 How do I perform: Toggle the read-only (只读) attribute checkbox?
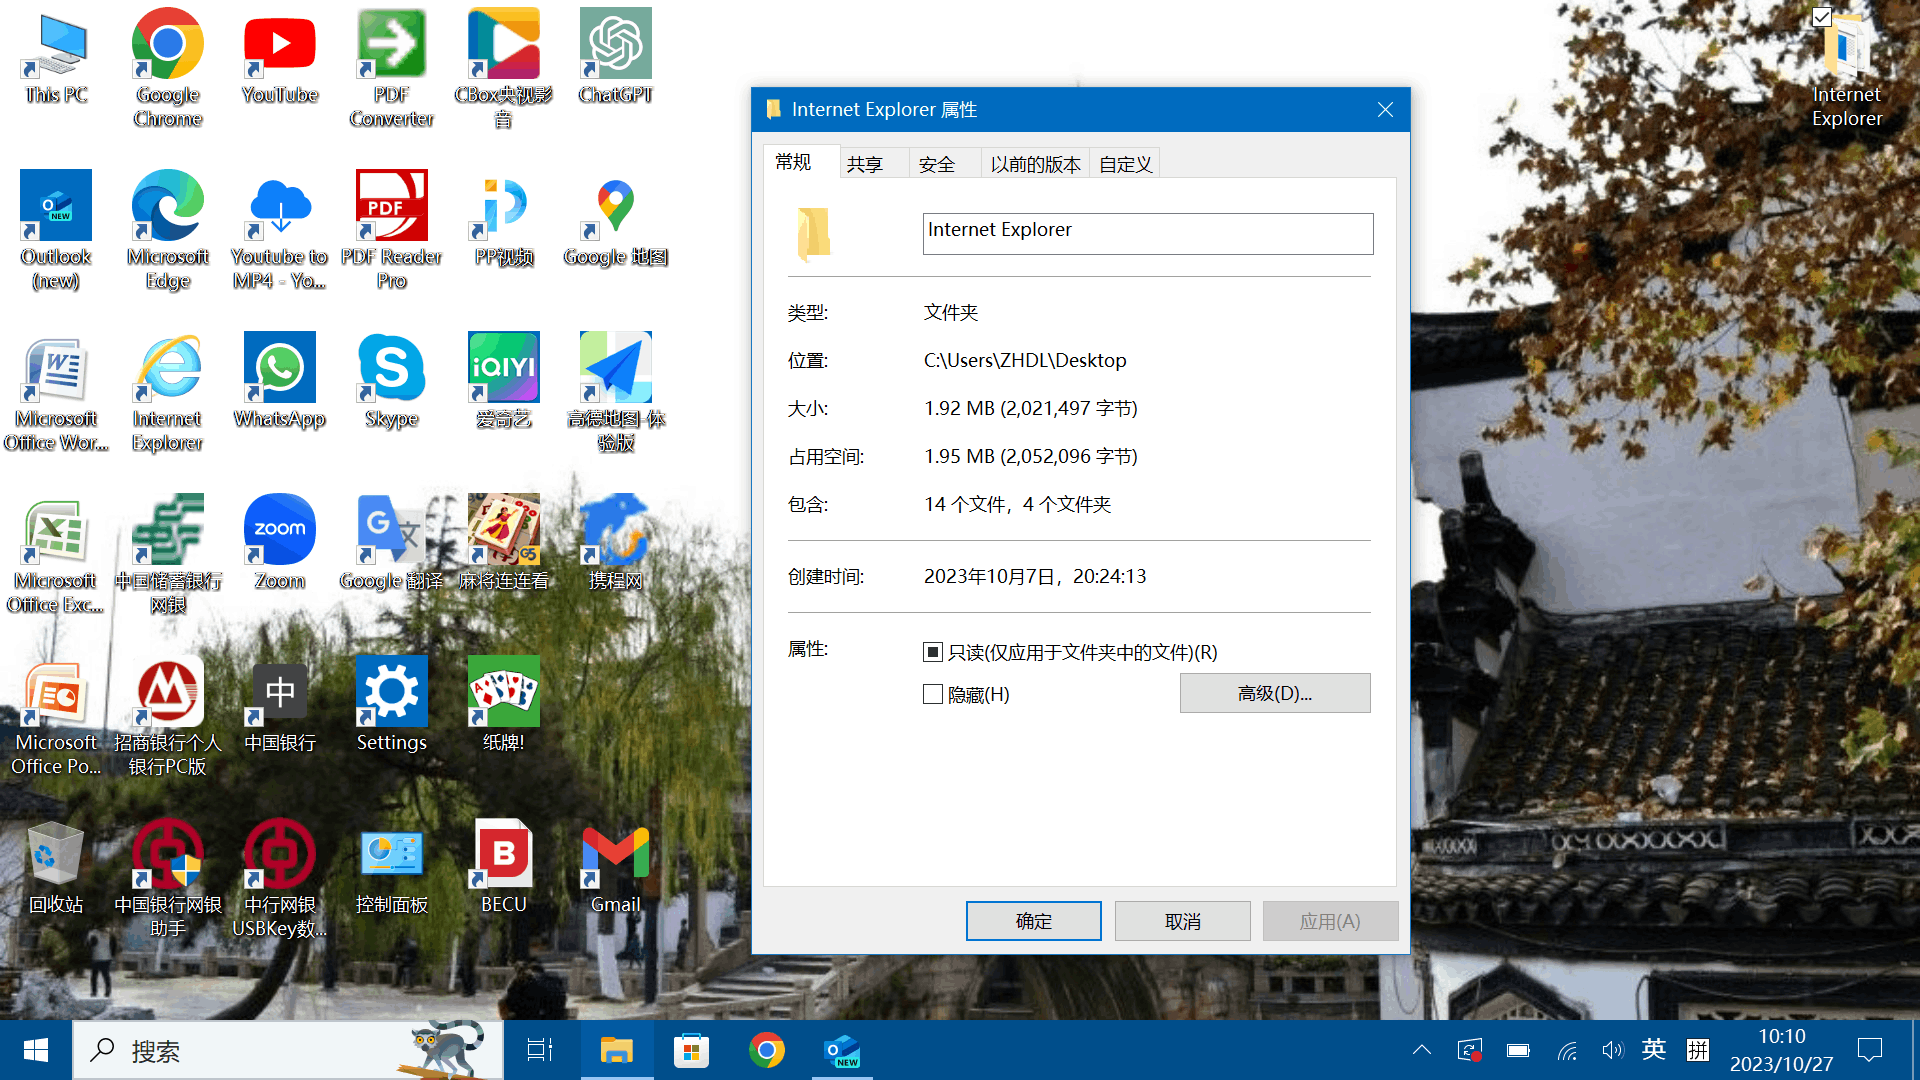pos(933,652)
